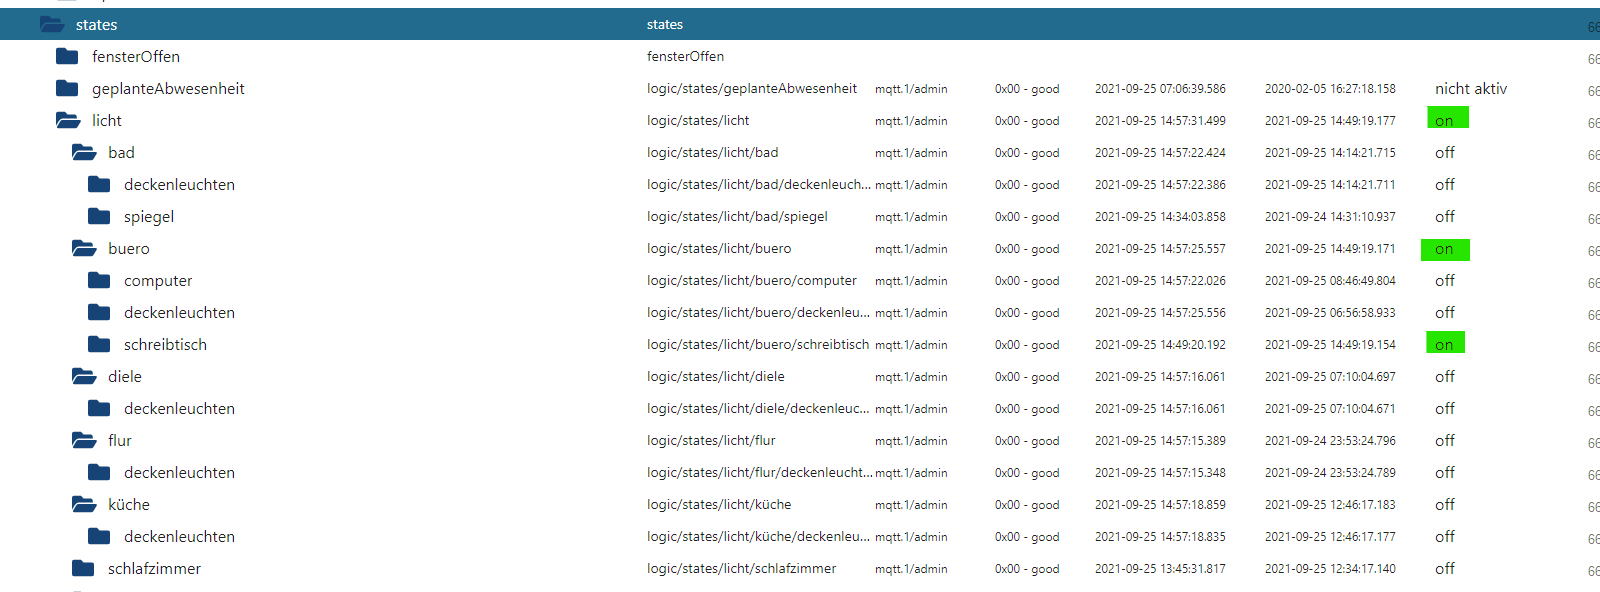Image resolution: width=1600 pixels, height=592 pixels.
Task: Click timestamp '2021-09-25 13:45:31.817'
Action: [x=1160, y=569]
